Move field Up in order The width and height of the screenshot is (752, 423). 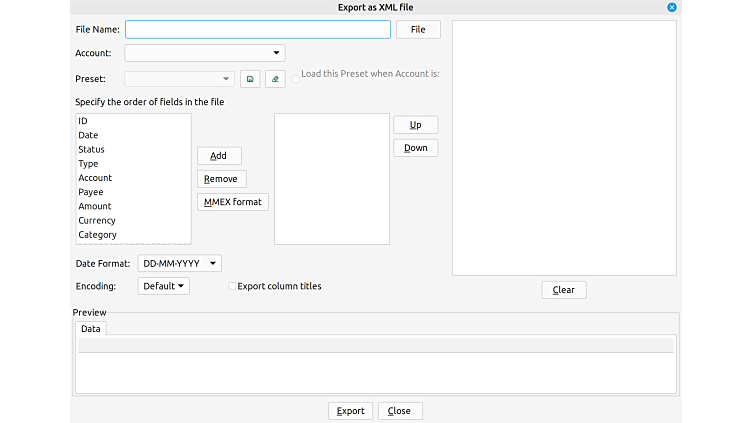click(x=415, y=125)
